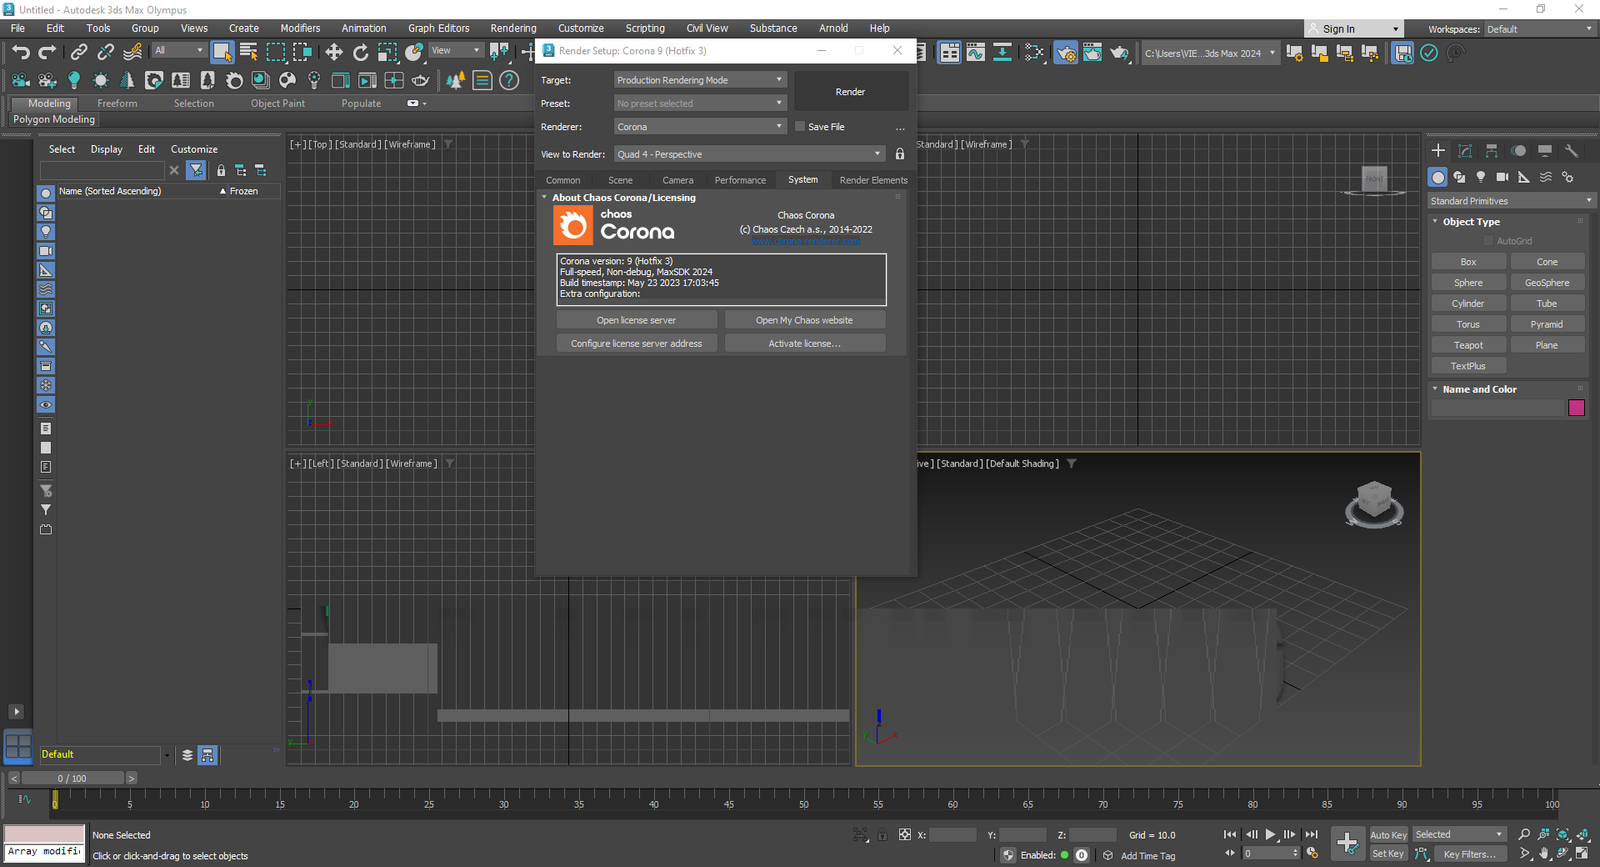Screen dimensions: 1600x867
Task: Open the Workspaces Default dropdown
Action: [x=1539, y=29]
